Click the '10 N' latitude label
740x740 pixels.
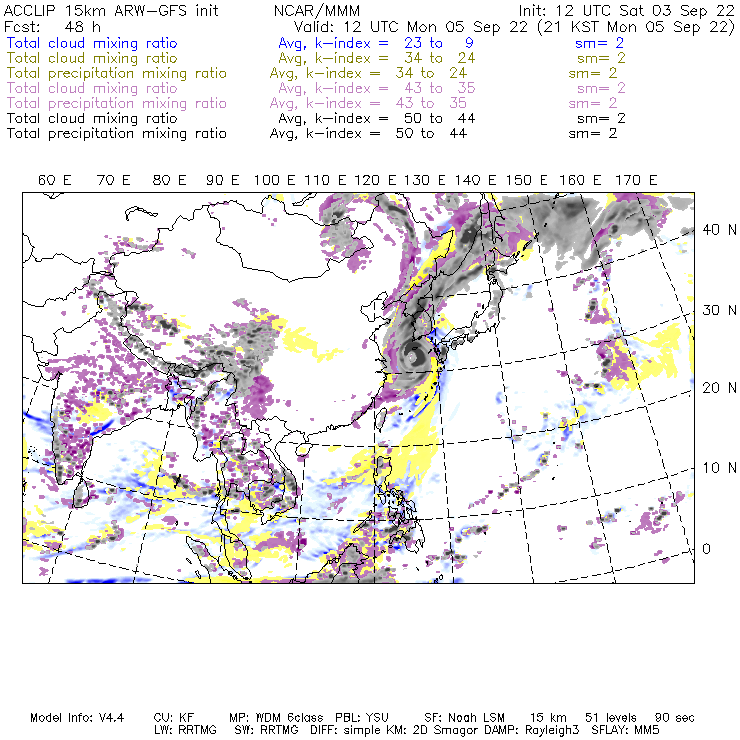tap(719, 468)
